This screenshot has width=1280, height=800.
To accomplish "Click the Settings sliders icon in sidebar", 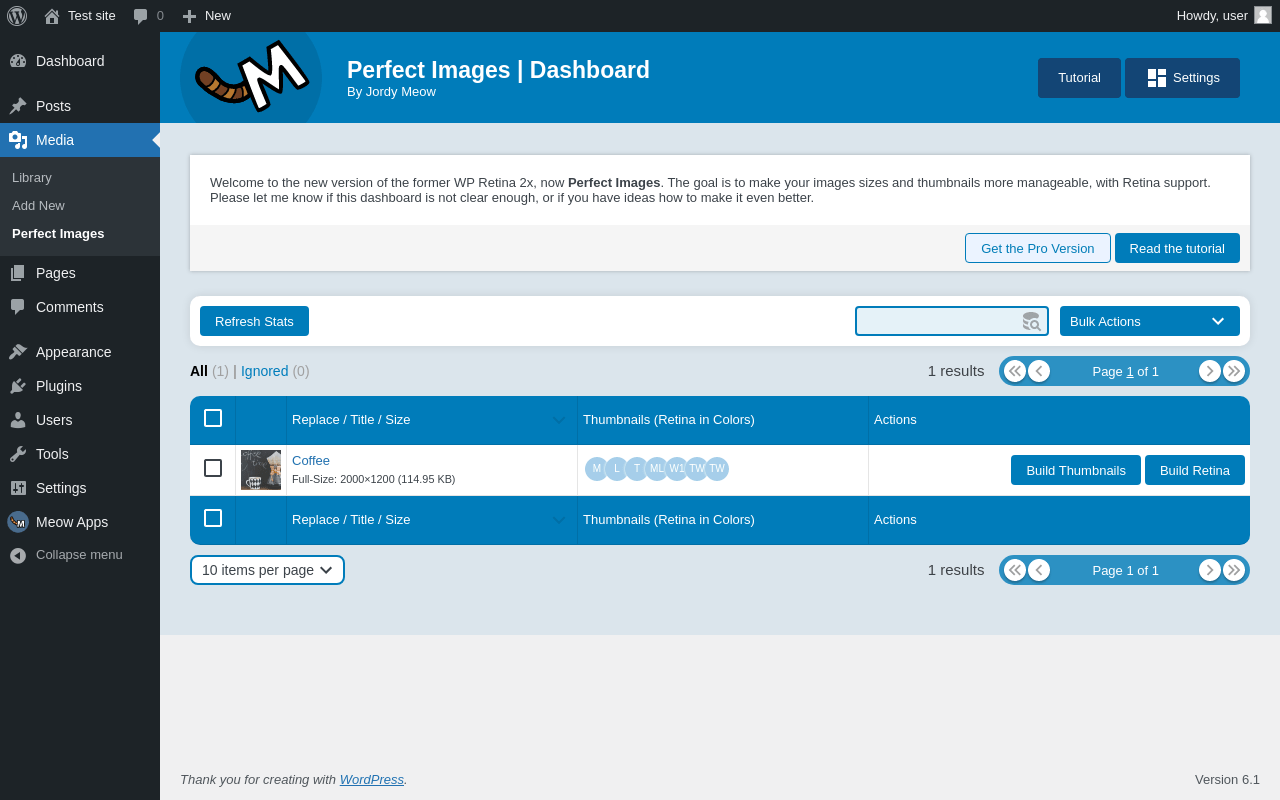I will click(18, 488).
